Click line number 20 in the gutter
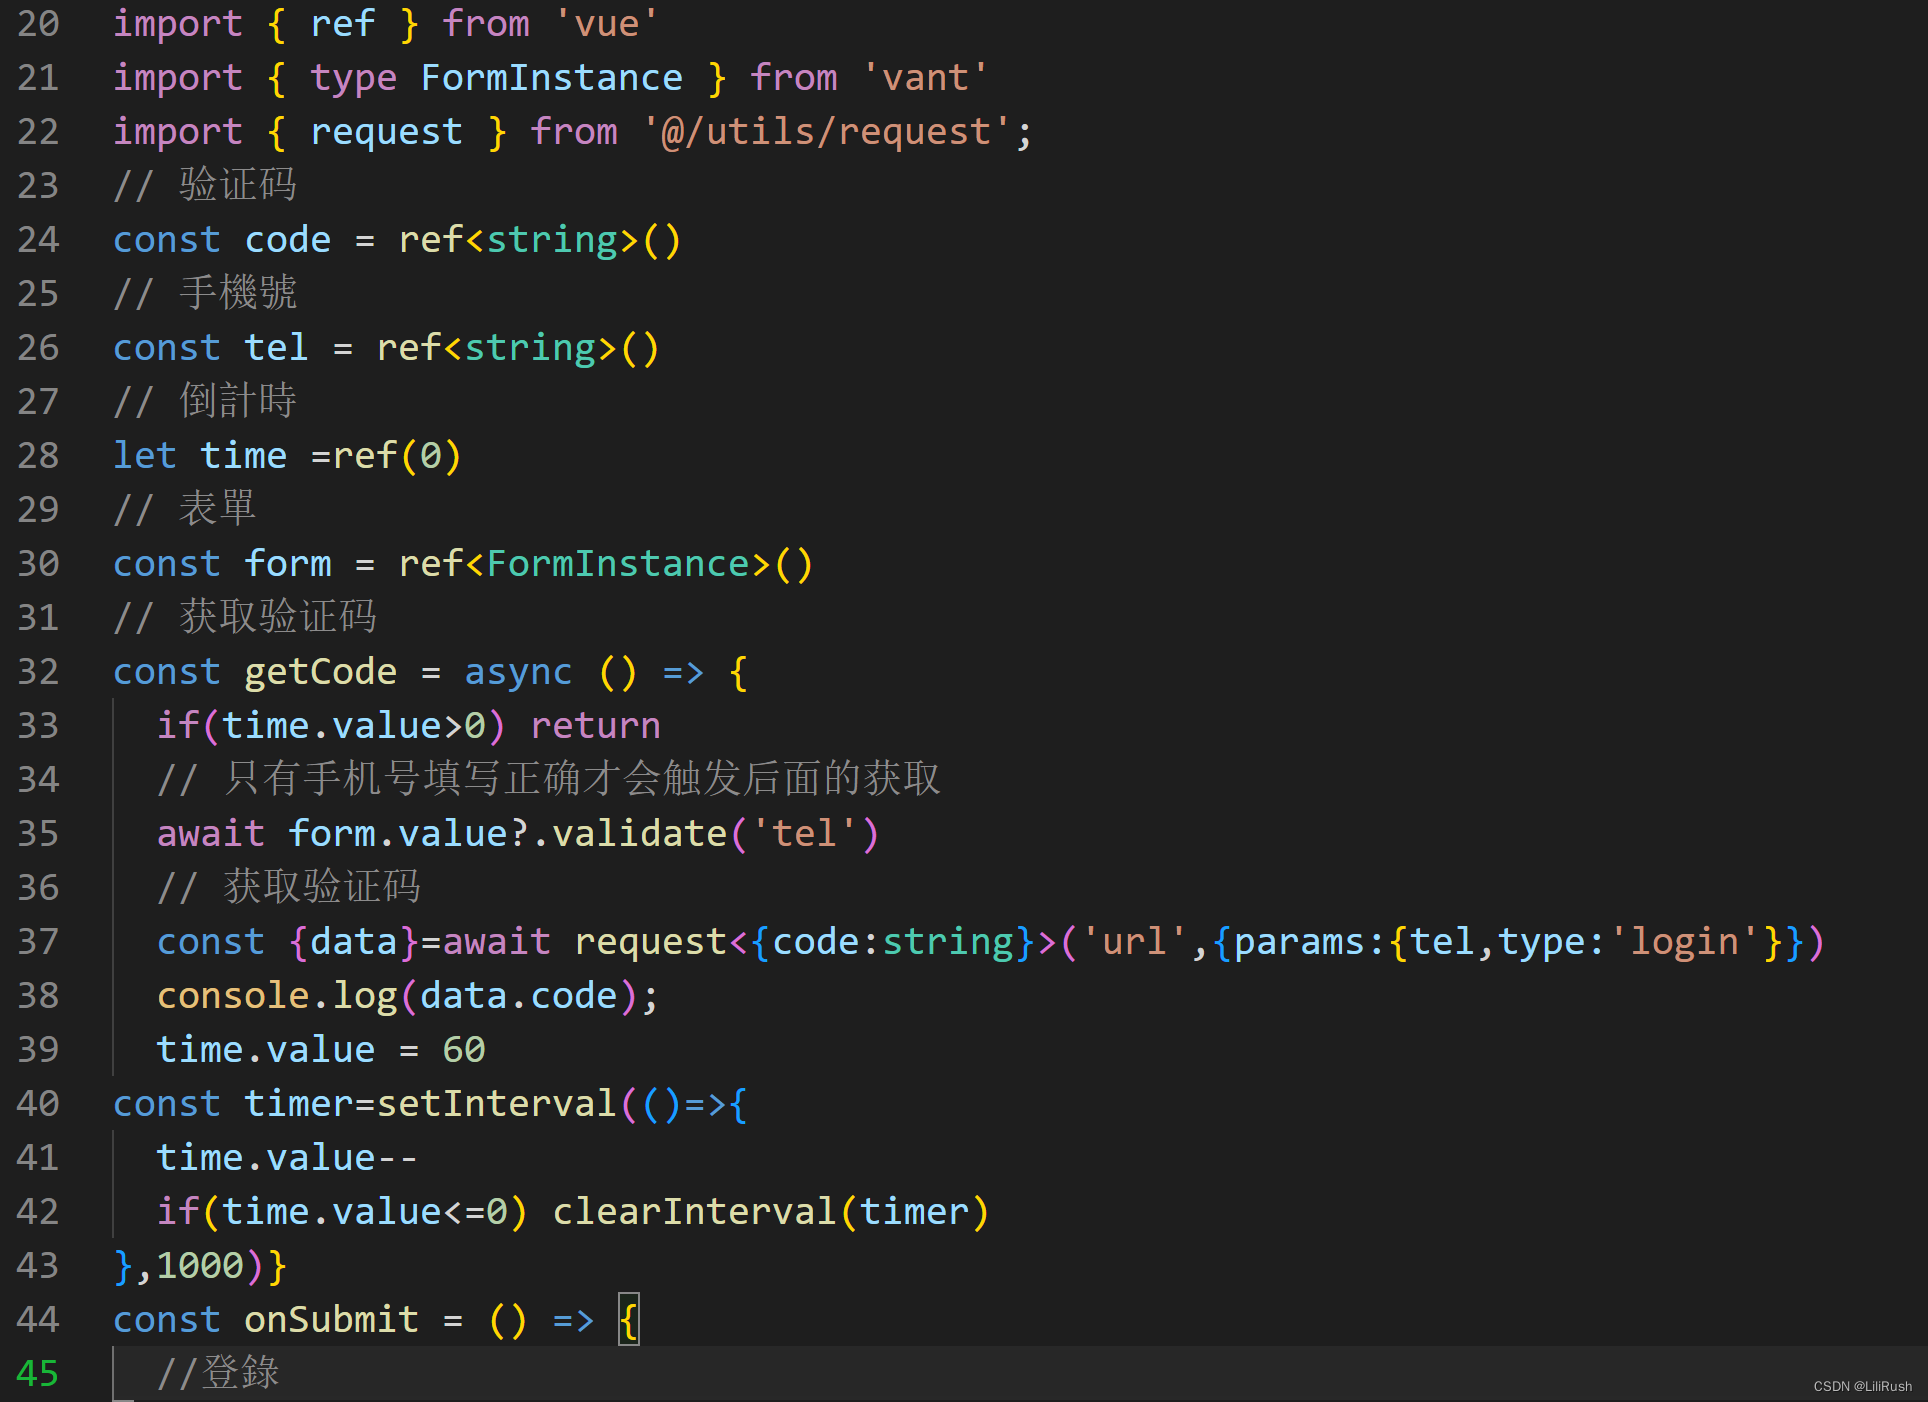Image resolution: width=1928 pixels, height=1402 pixels. [38, 22]
